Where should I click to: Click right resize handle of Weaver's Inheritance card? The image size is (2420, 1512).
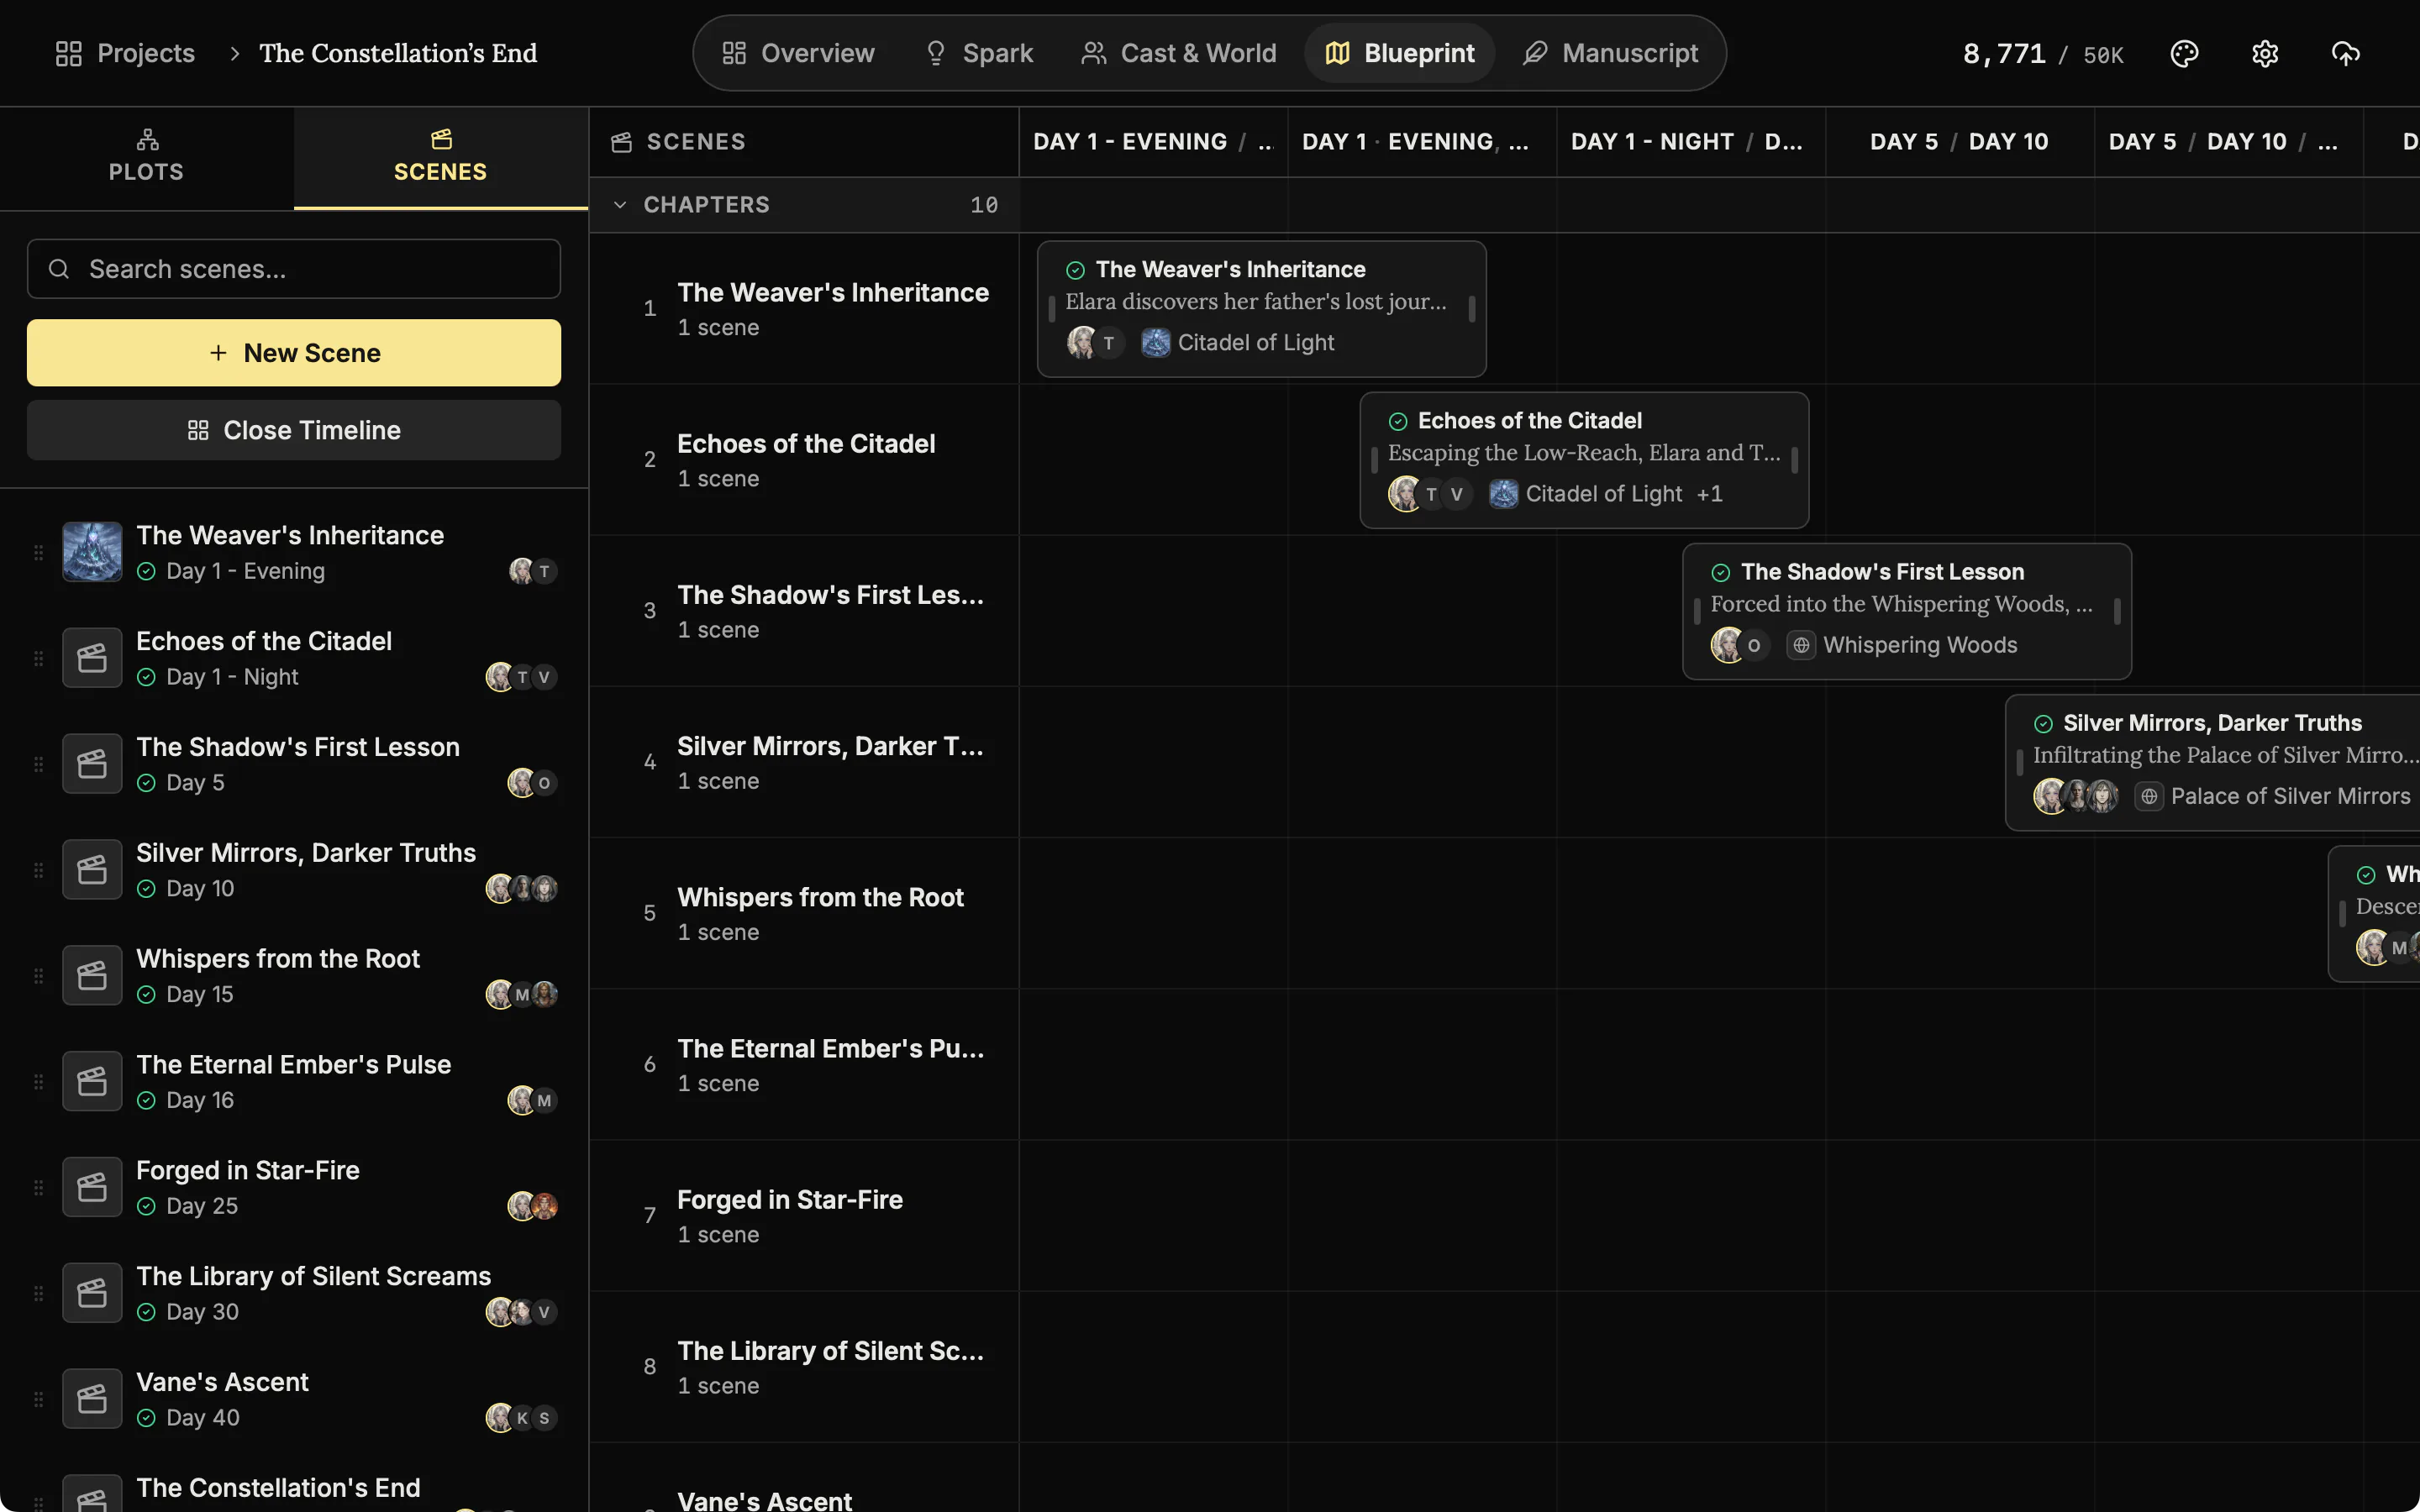click(1471, 309)
